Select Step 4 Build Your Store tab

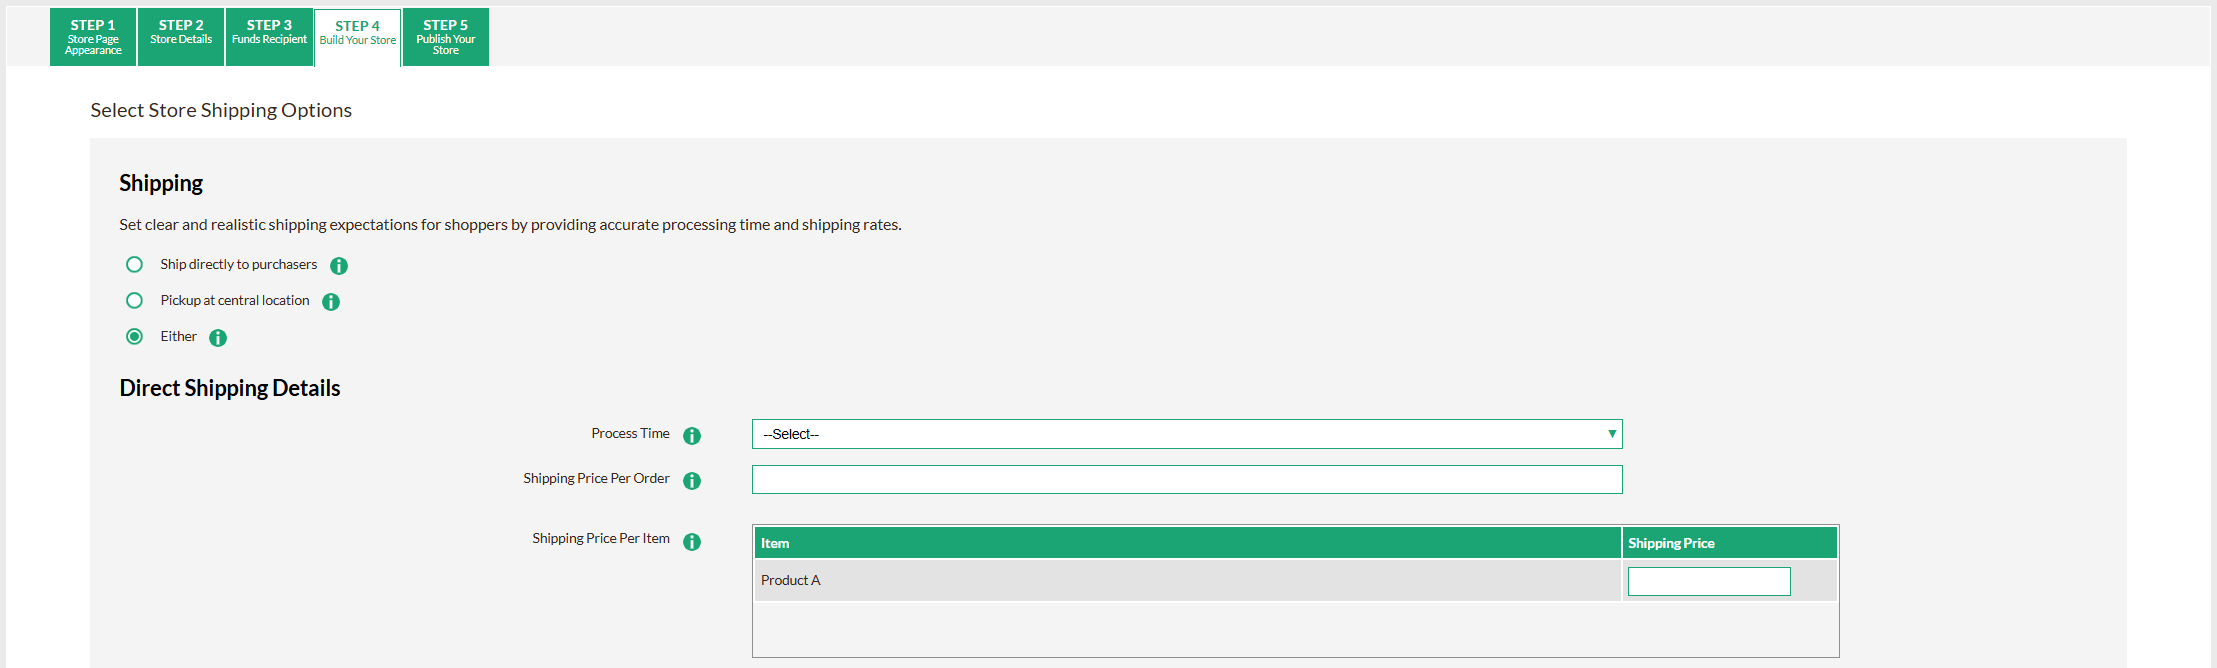pos(358,37)
